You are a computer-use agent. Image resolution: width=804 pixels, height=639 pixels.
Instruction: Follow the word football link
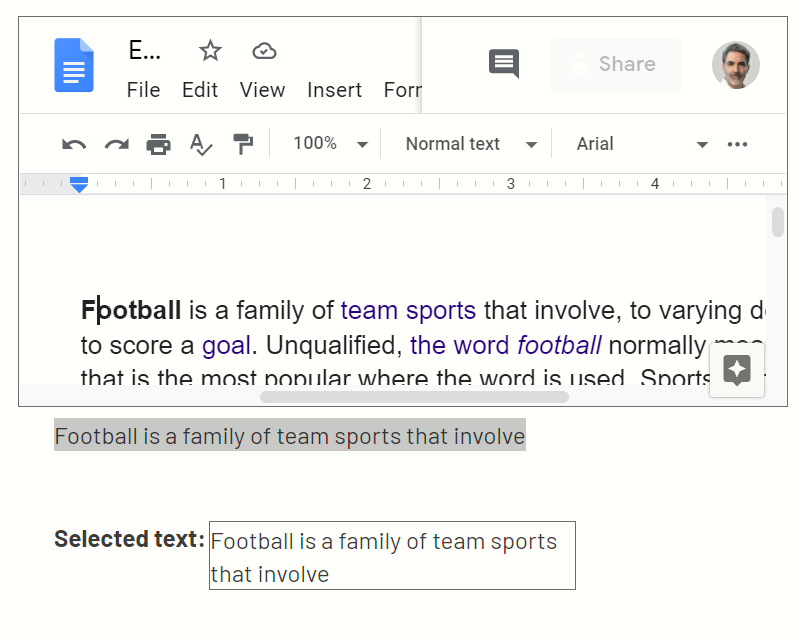506,345
